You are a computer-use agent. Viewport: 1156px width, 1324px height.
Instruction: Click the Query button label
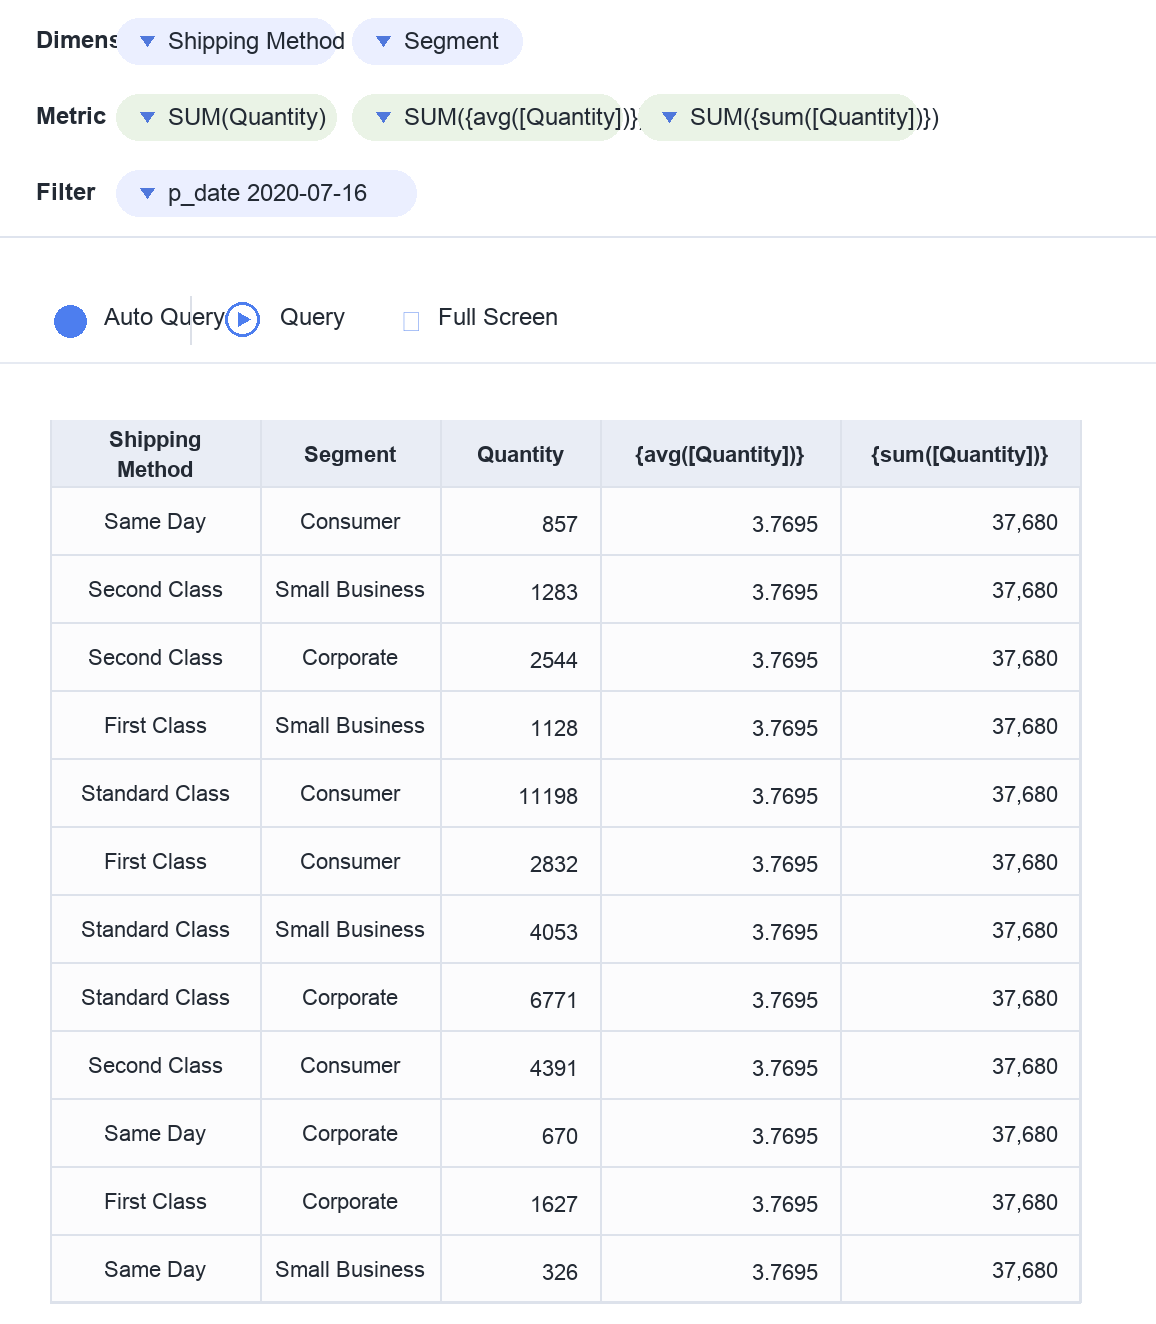[312, 318]
